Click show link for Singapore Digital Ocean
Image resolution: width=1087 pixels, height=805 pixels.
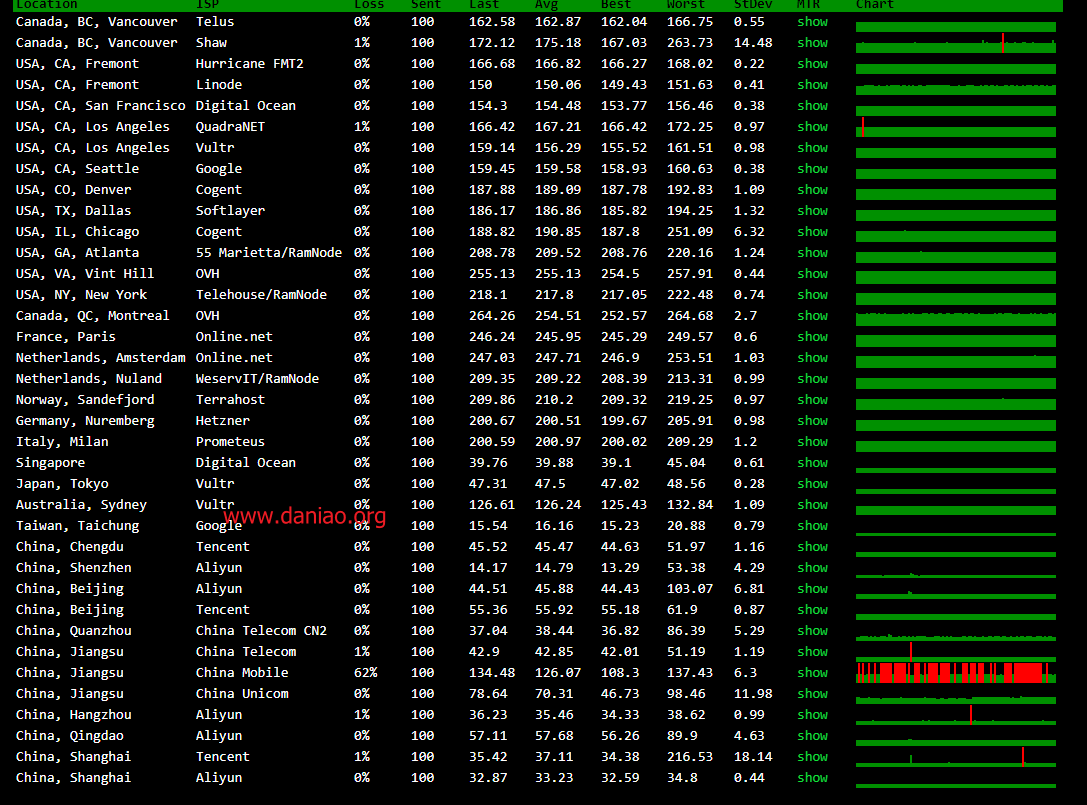(x=812, y=462)
